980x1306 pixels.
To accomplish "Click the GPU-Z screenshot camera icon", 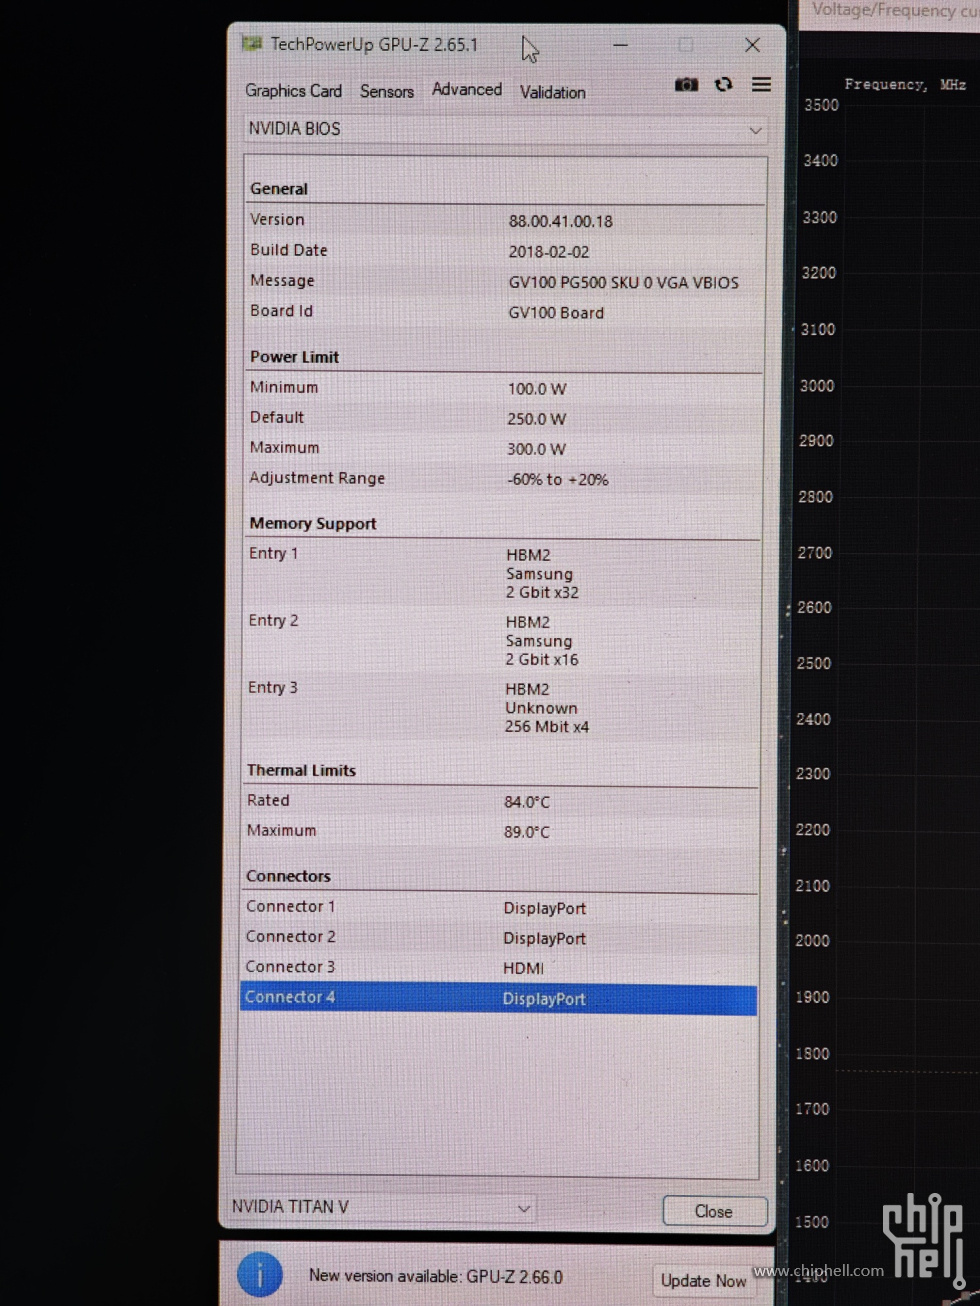I will pos(686,85).
